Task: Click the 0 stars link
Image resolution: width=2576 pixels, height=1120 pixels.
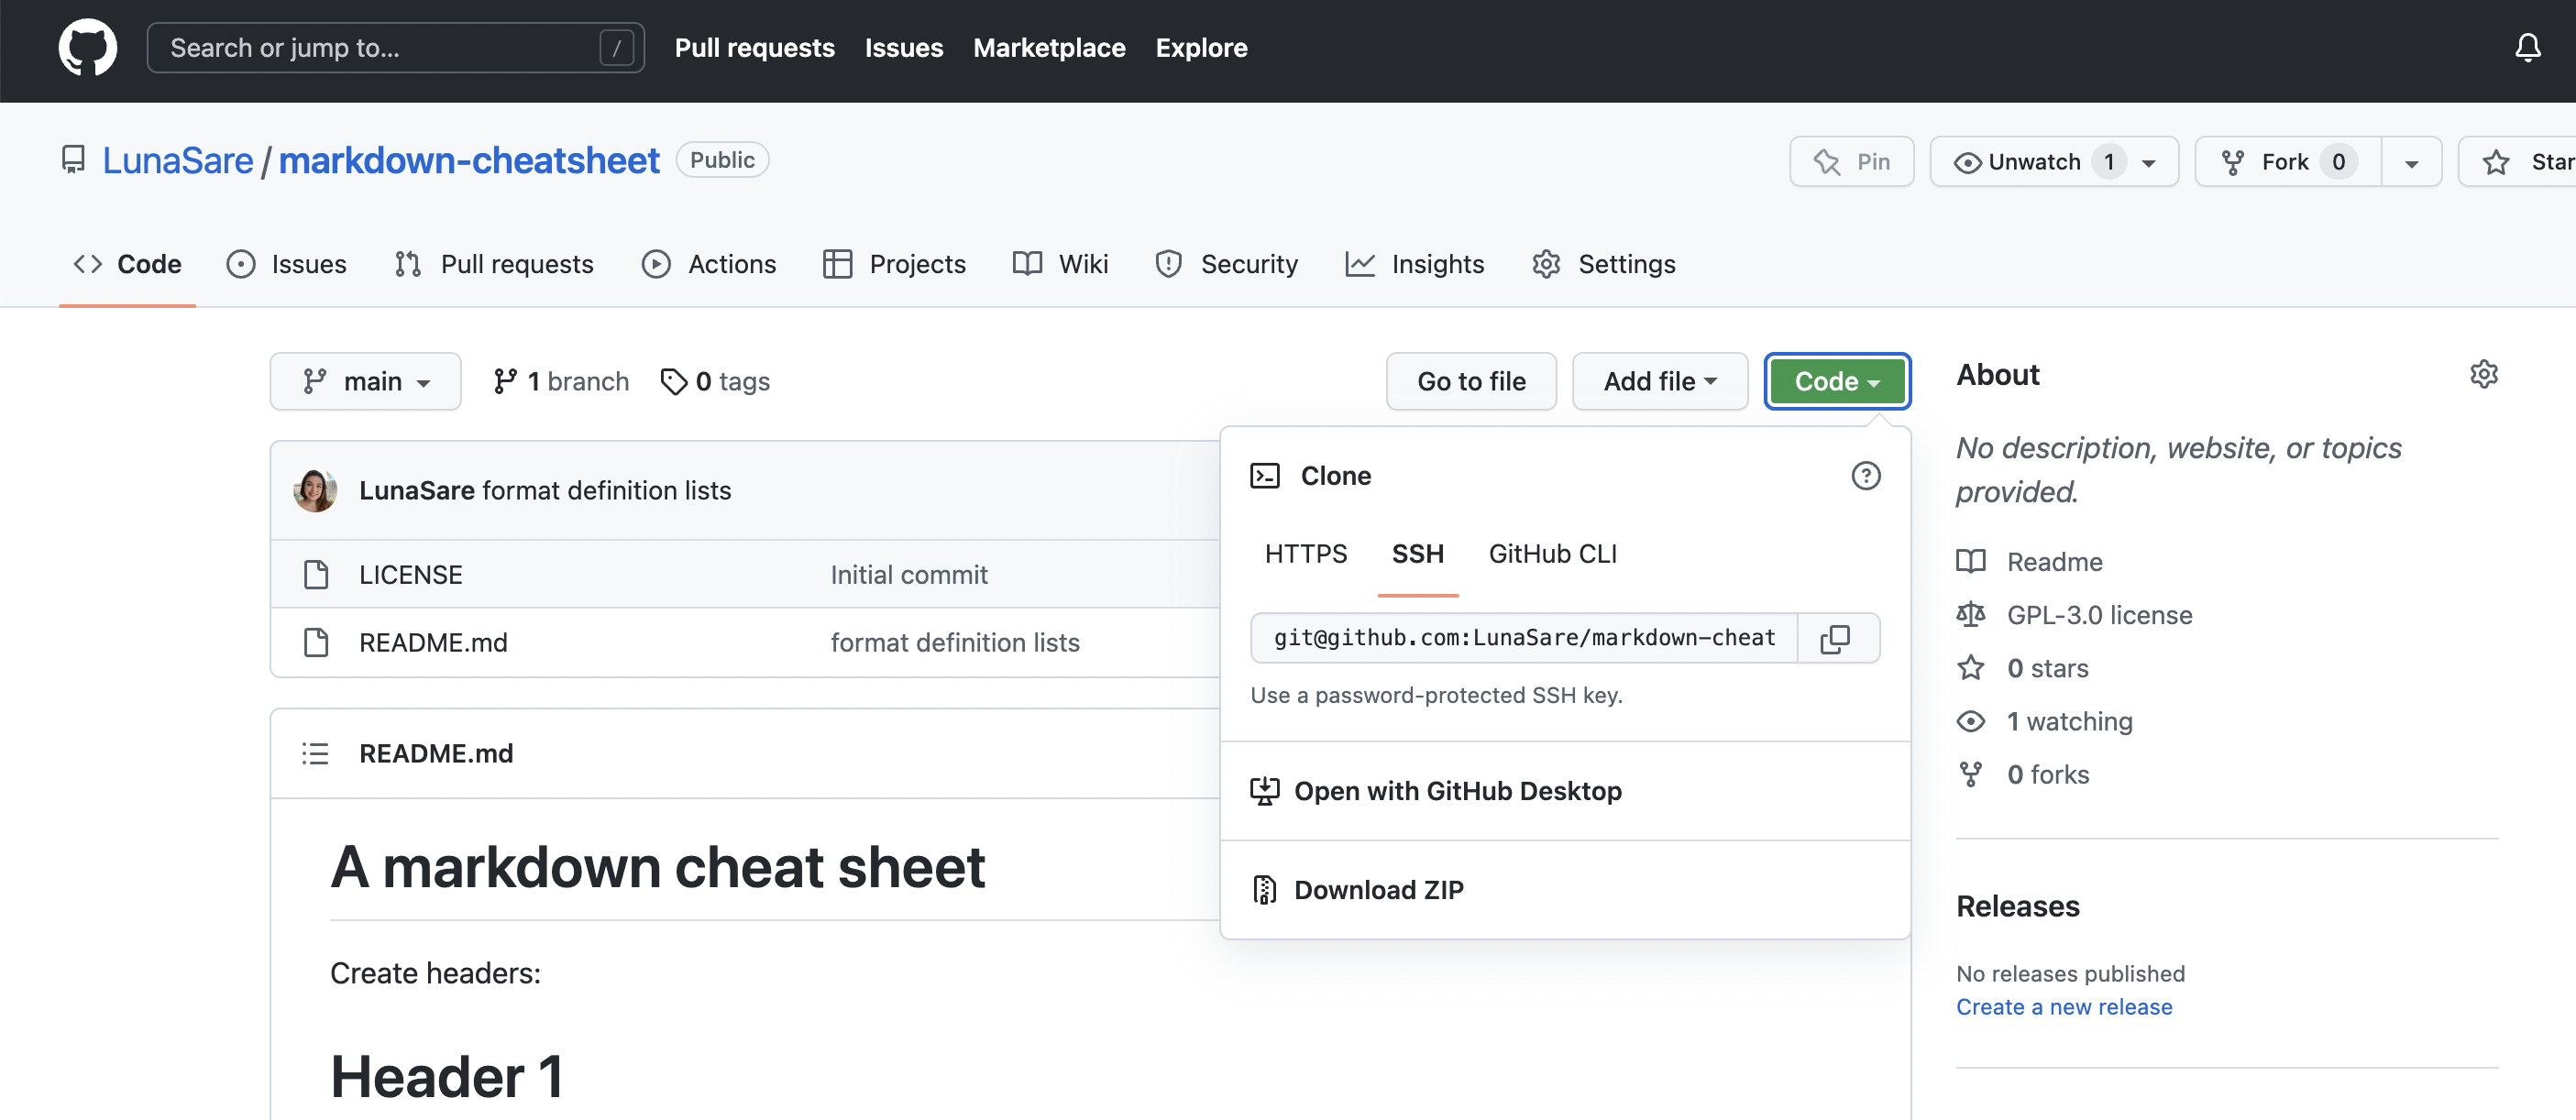Action: [x=2047, y=667]
